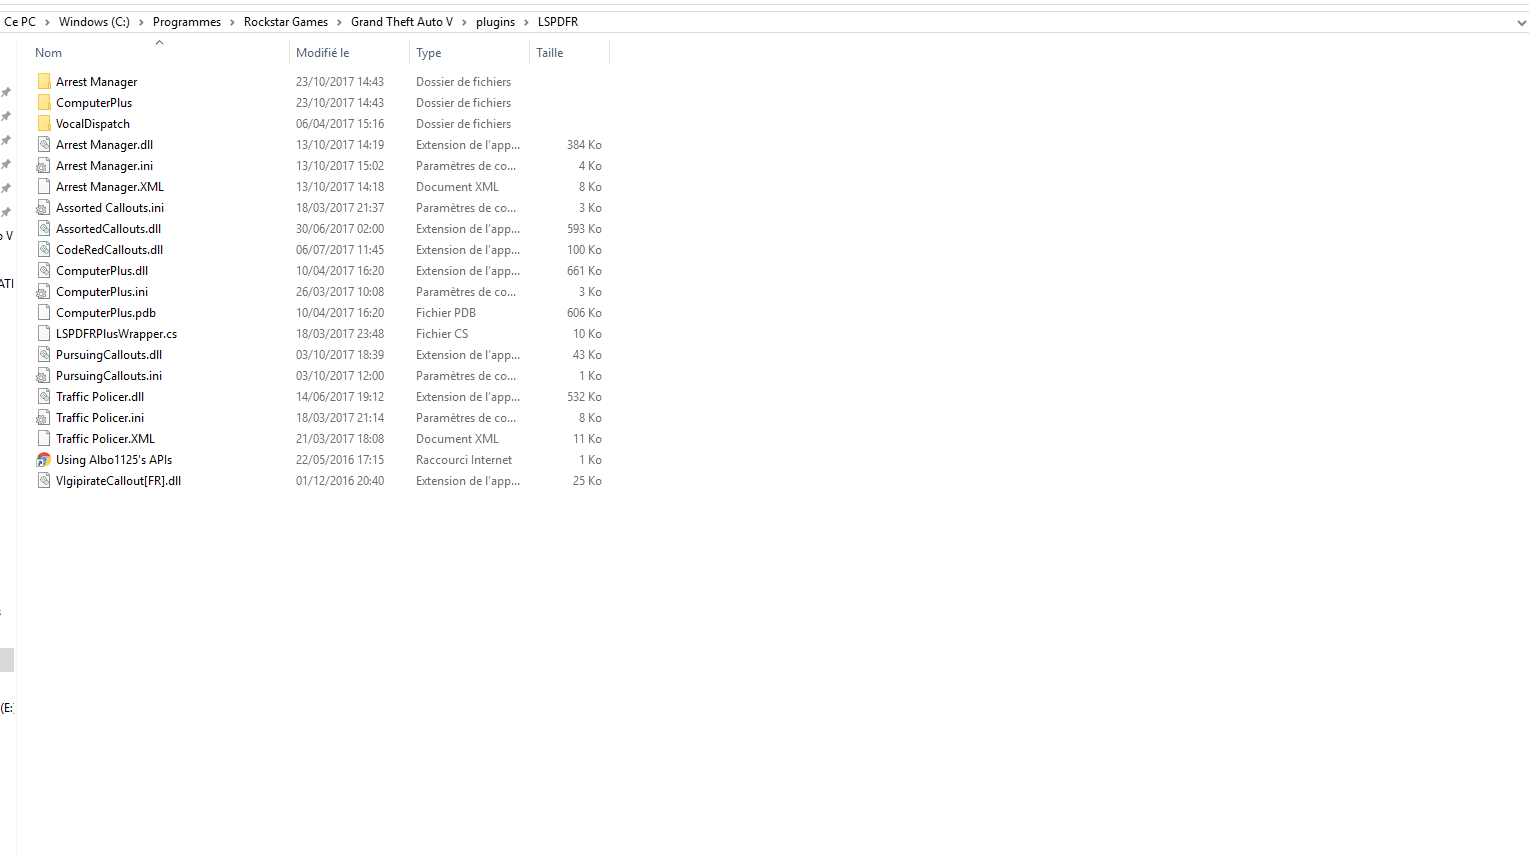
Task: Select the Arrest Manager folder name
Action: [97, 82]
